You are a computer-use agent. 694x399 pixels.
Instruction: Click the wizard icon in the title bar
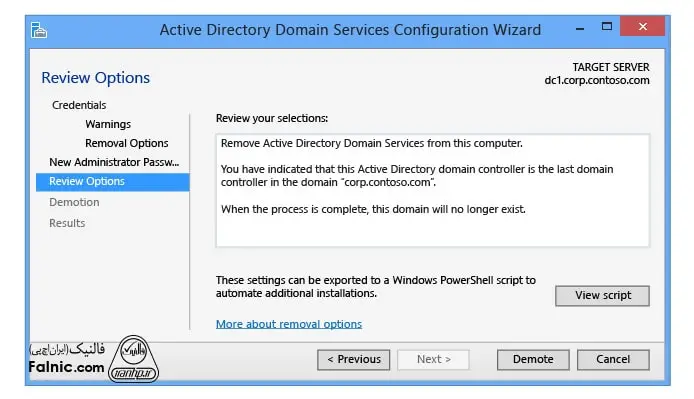point(39,30)
